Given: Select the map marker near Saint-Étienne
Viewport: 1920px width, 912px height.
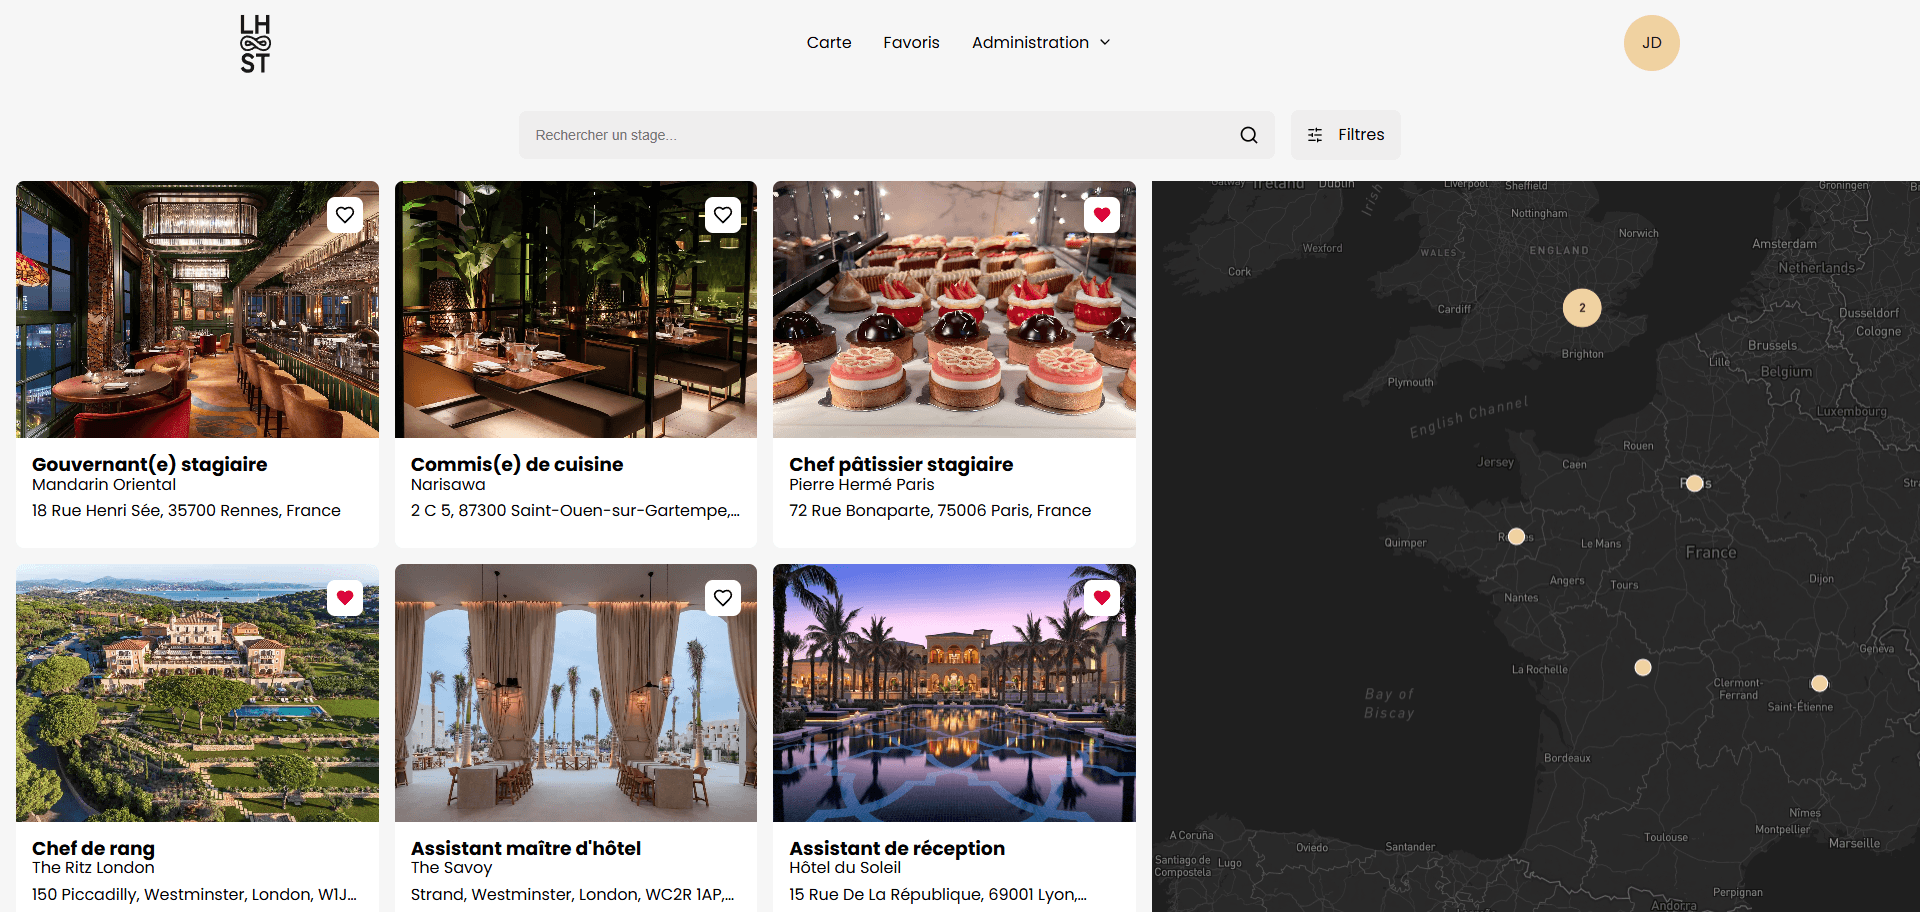Looking at the screenshot, I should pyautogui.click(x=1819, y=683).
